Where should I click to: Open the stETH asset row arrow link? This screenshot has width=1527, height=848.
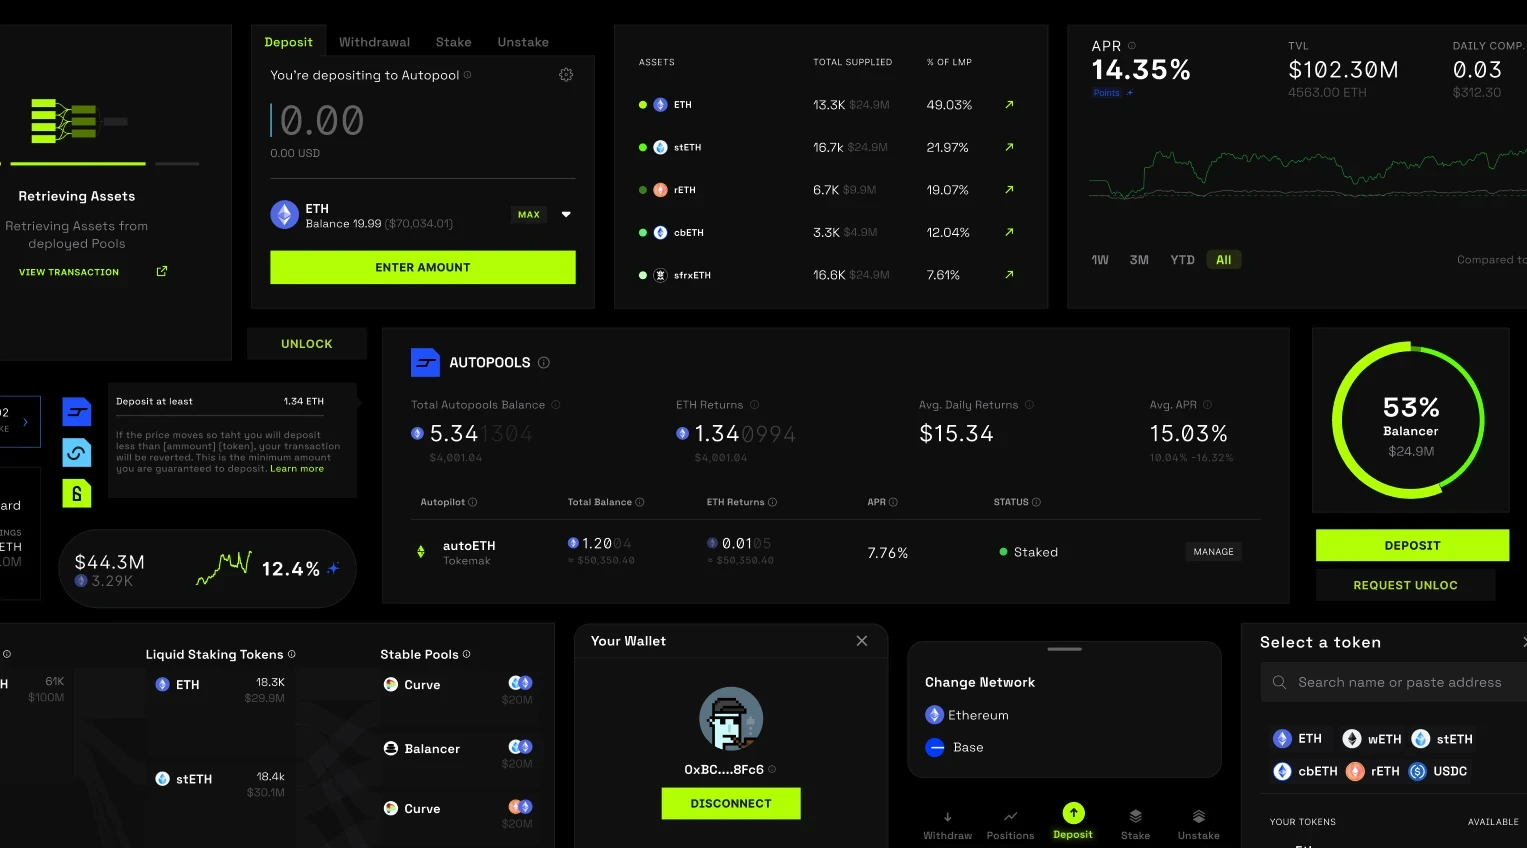1009,147
